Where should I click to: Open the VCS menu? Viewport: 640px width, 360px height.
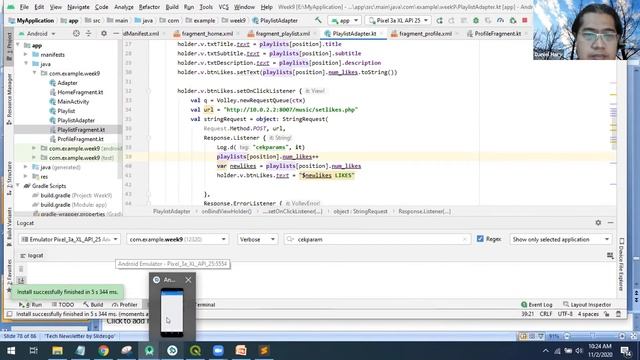223,7
